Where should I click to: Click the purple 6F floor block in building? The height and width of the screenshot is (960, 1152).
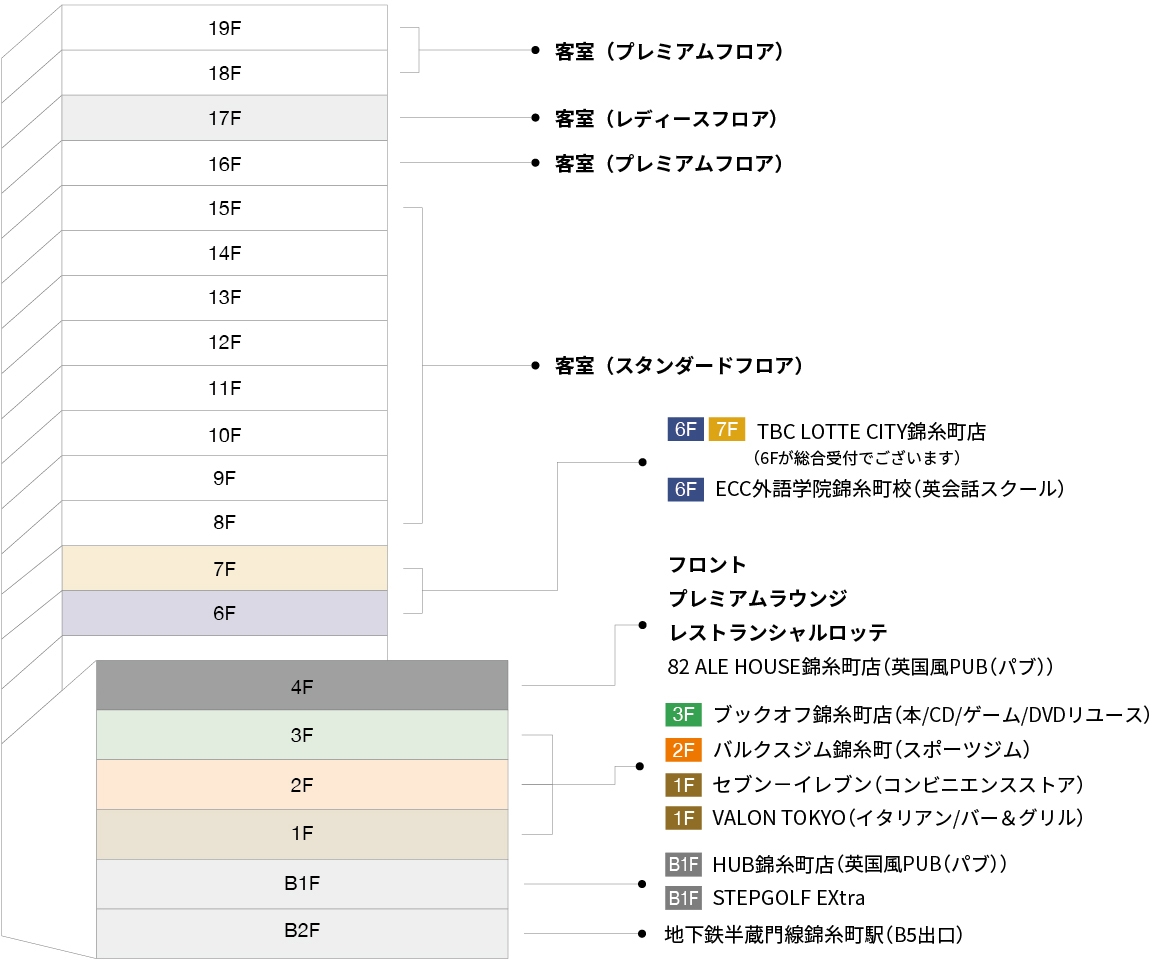coord(225,613)
